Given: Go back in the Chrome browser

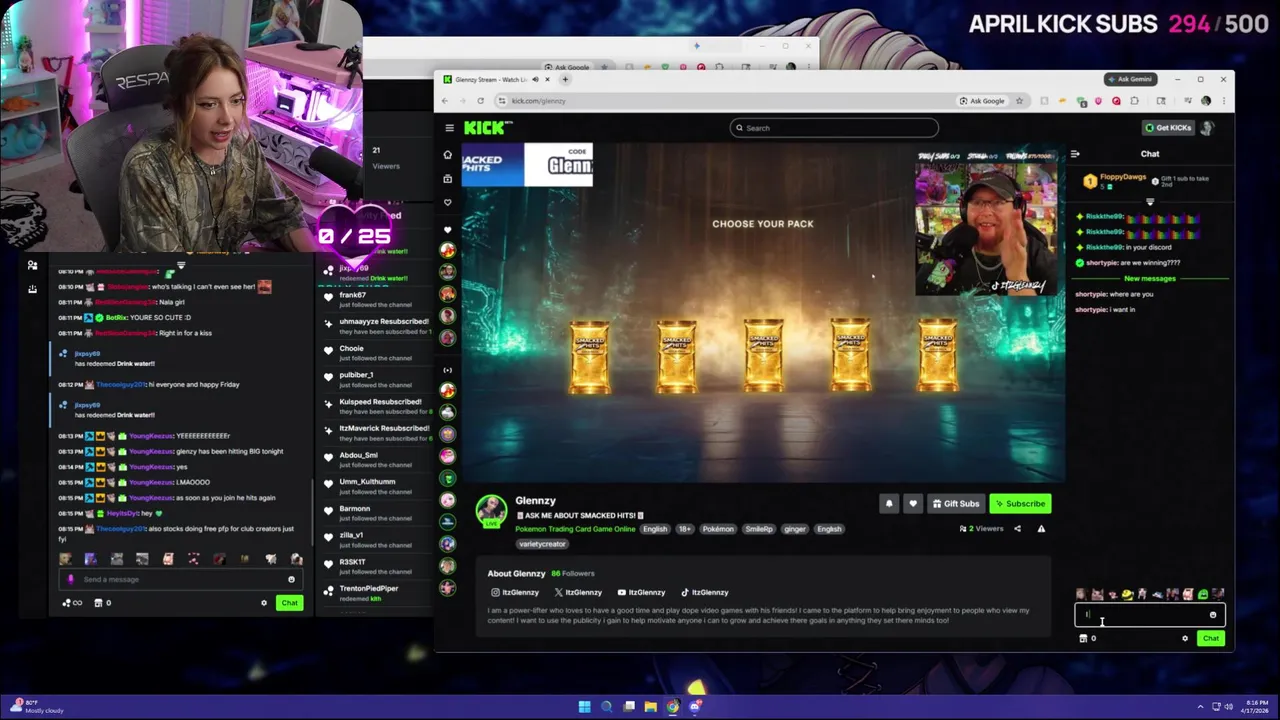Looking at the screenshot, I should click(445, 101).
